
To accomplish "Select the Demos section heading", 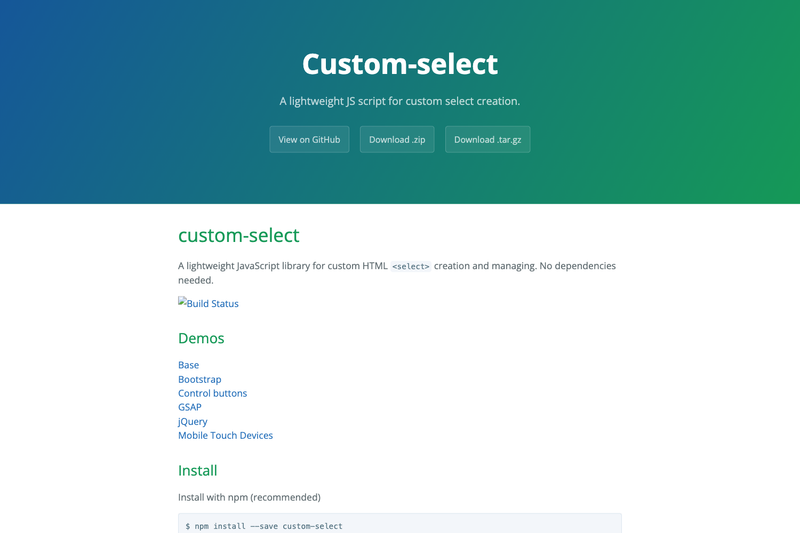I will click(x=201, y=338).
